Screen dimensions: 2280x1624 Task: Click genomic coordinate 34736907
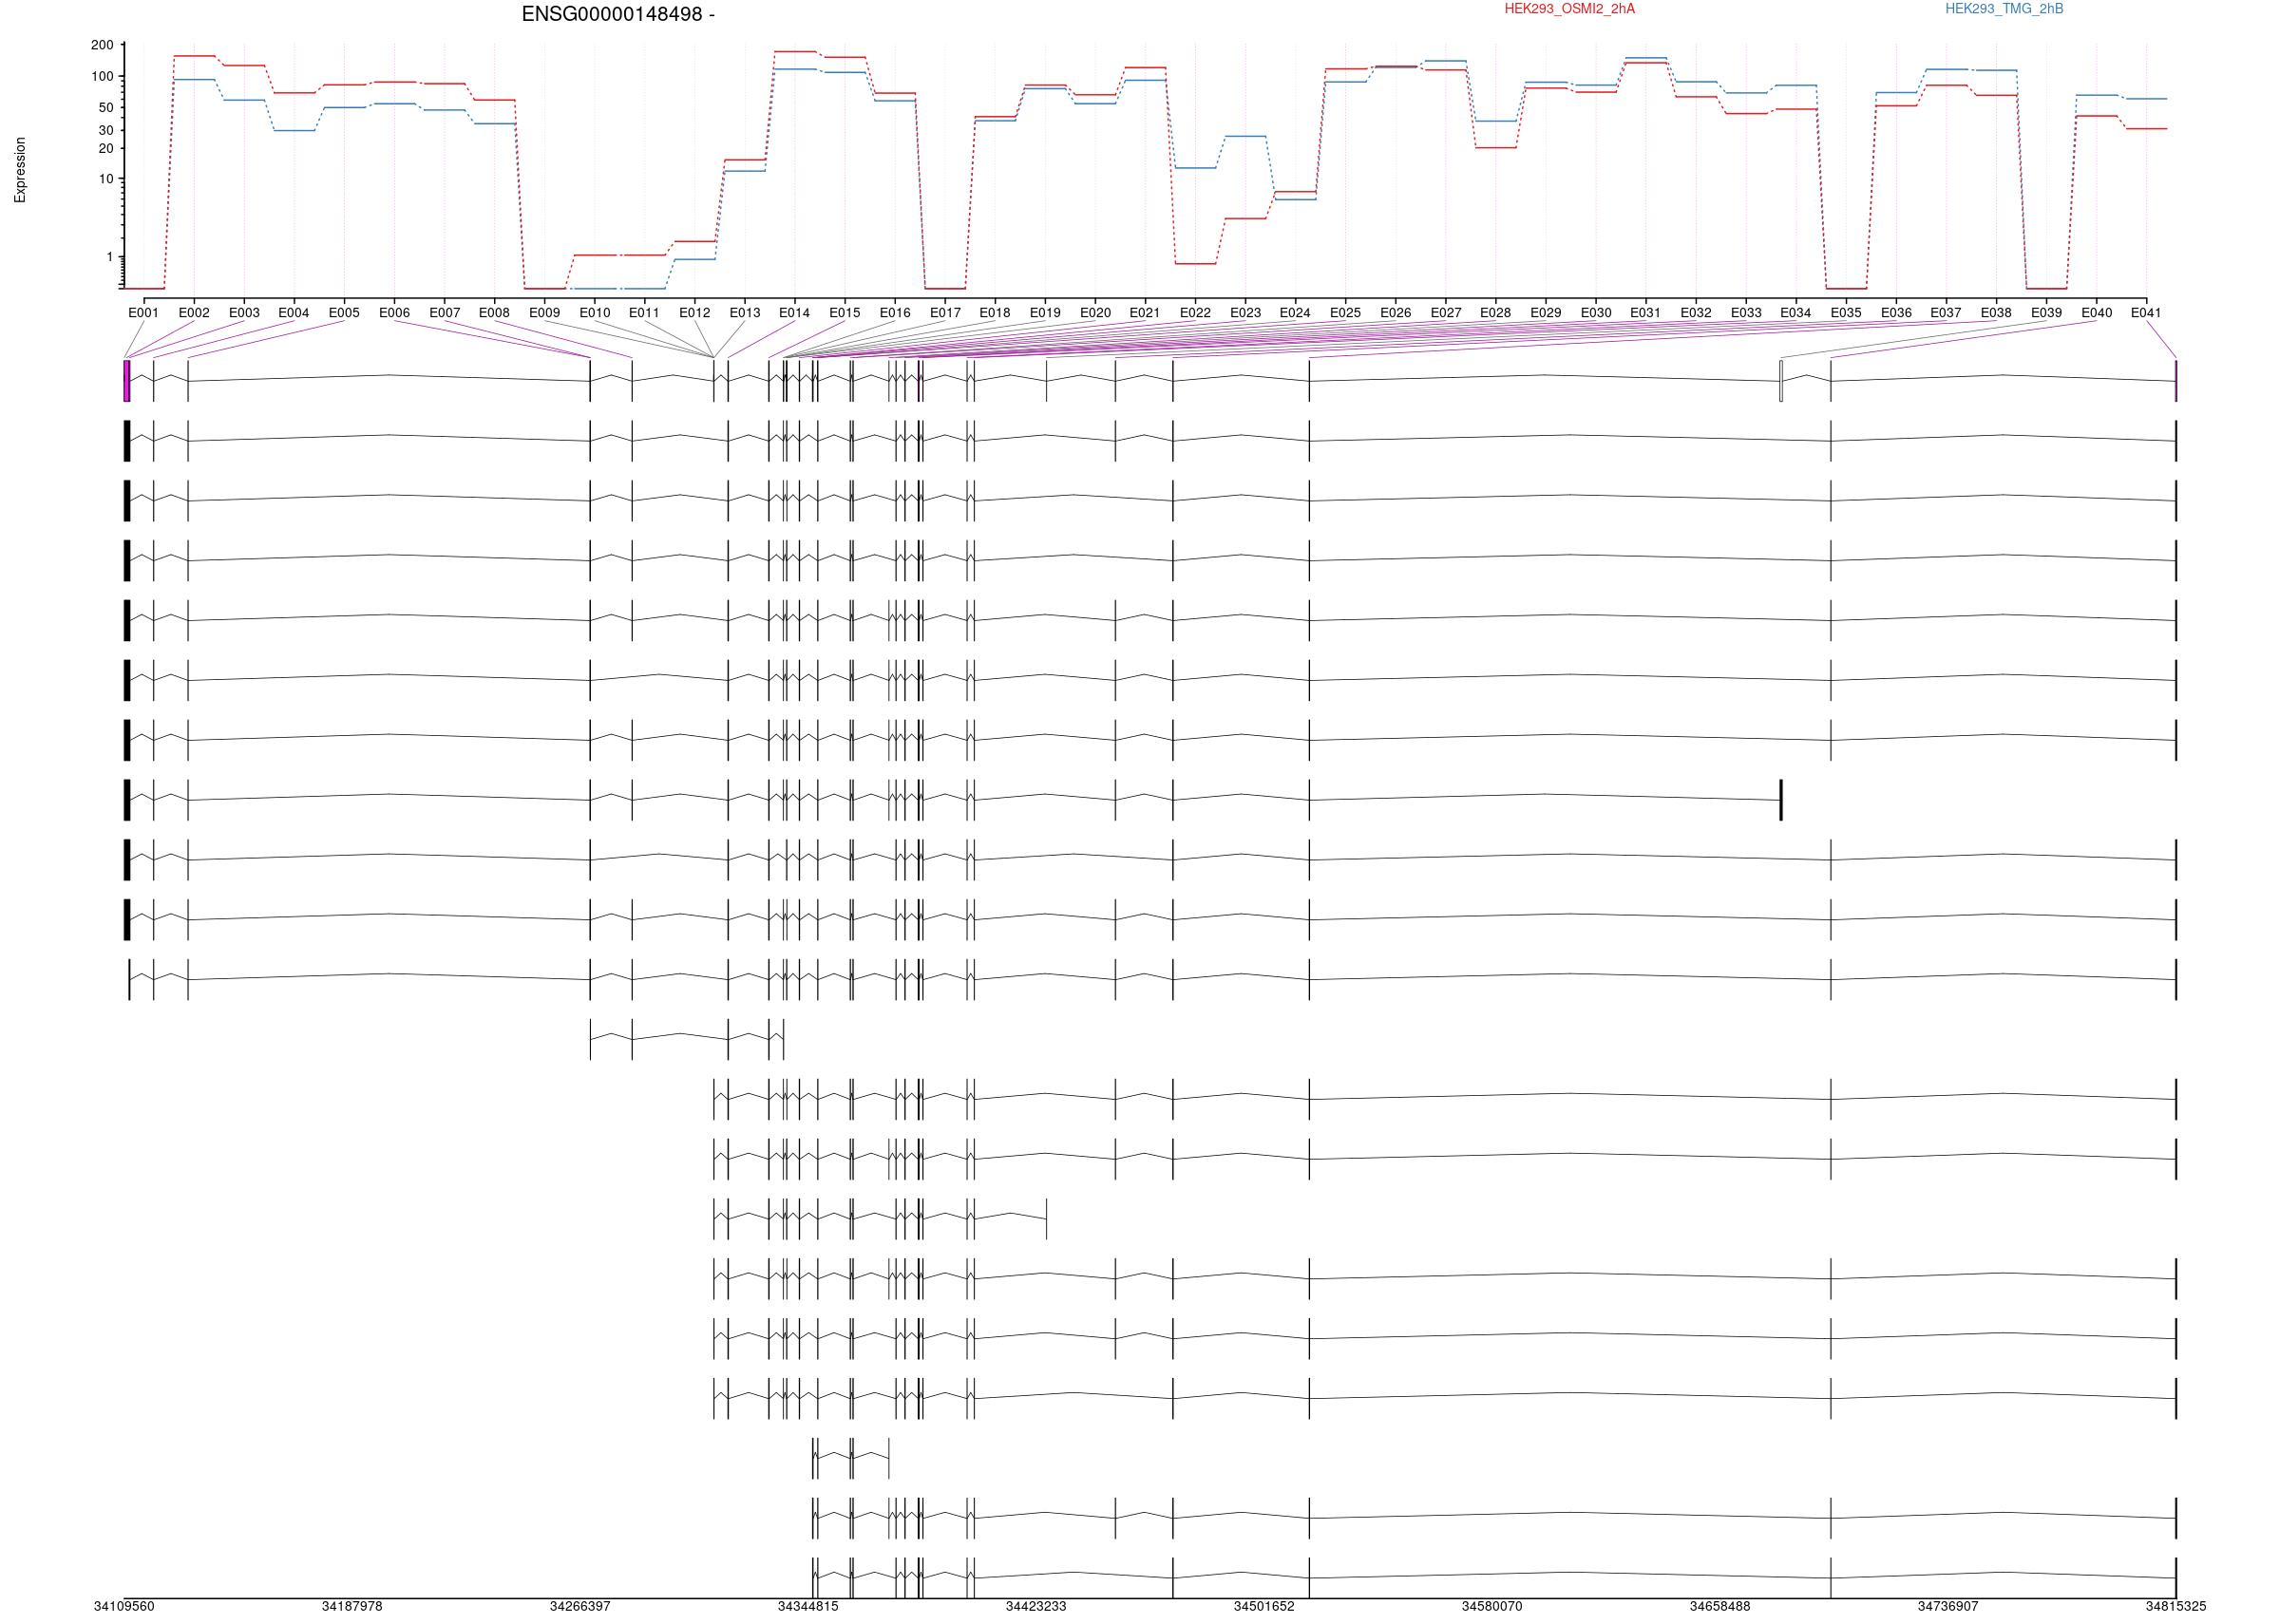[x=1948, y=1606]
